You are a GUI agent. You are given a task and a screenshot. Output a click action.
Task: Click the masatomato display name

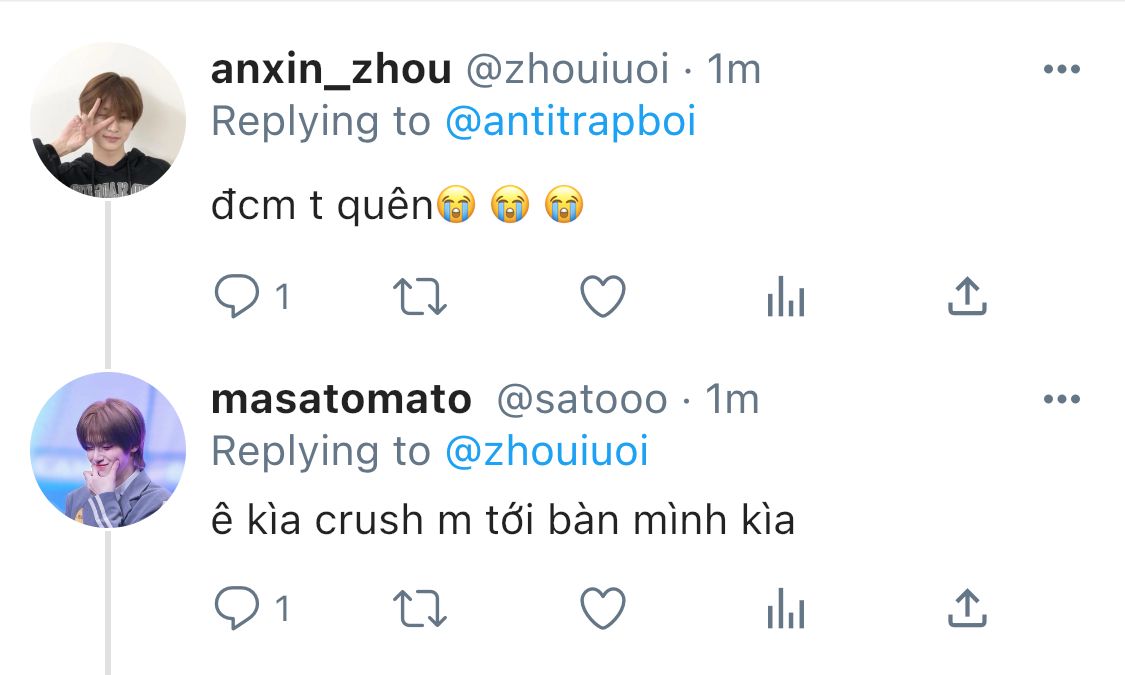pos(341,400)
